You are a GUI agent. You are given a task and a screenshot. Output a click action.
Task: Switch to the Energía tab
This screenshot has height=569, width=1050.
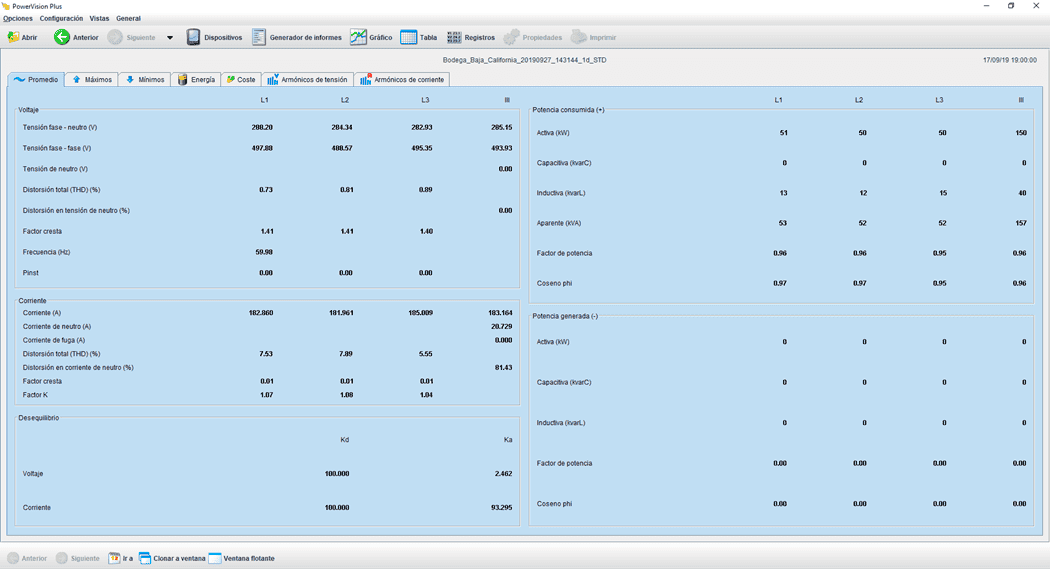196,80
